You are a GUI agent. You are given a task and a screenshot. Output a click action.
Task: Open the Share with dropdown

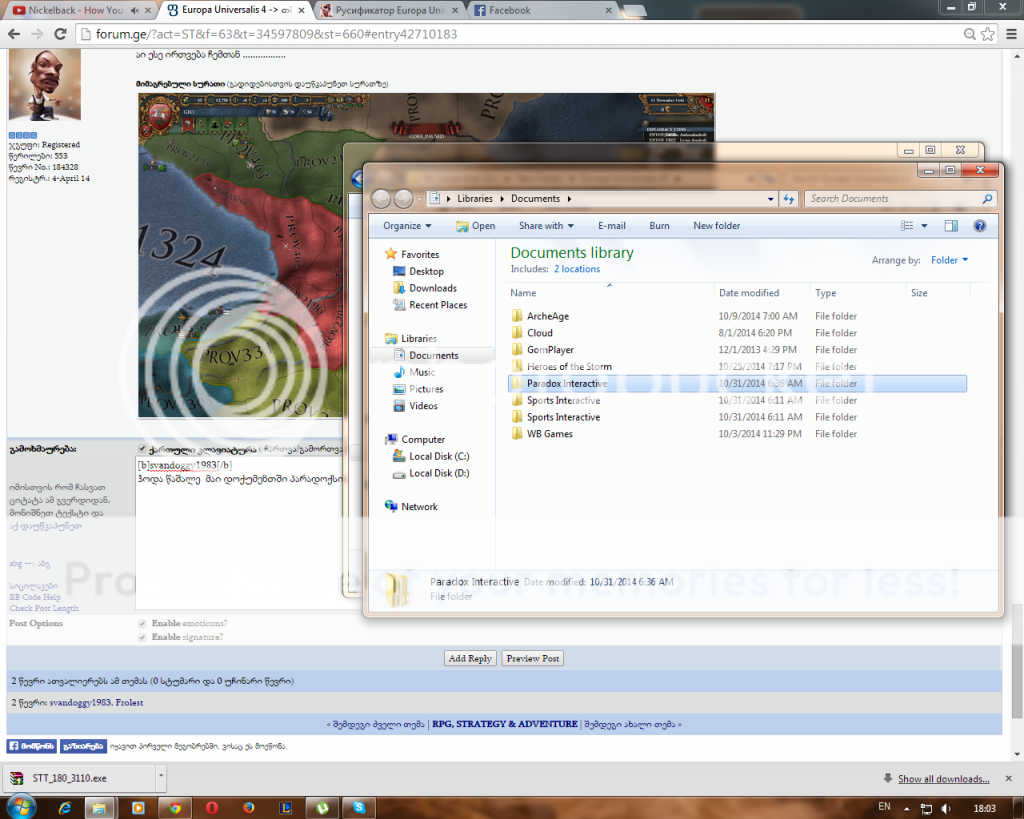(x=546, y=226)
